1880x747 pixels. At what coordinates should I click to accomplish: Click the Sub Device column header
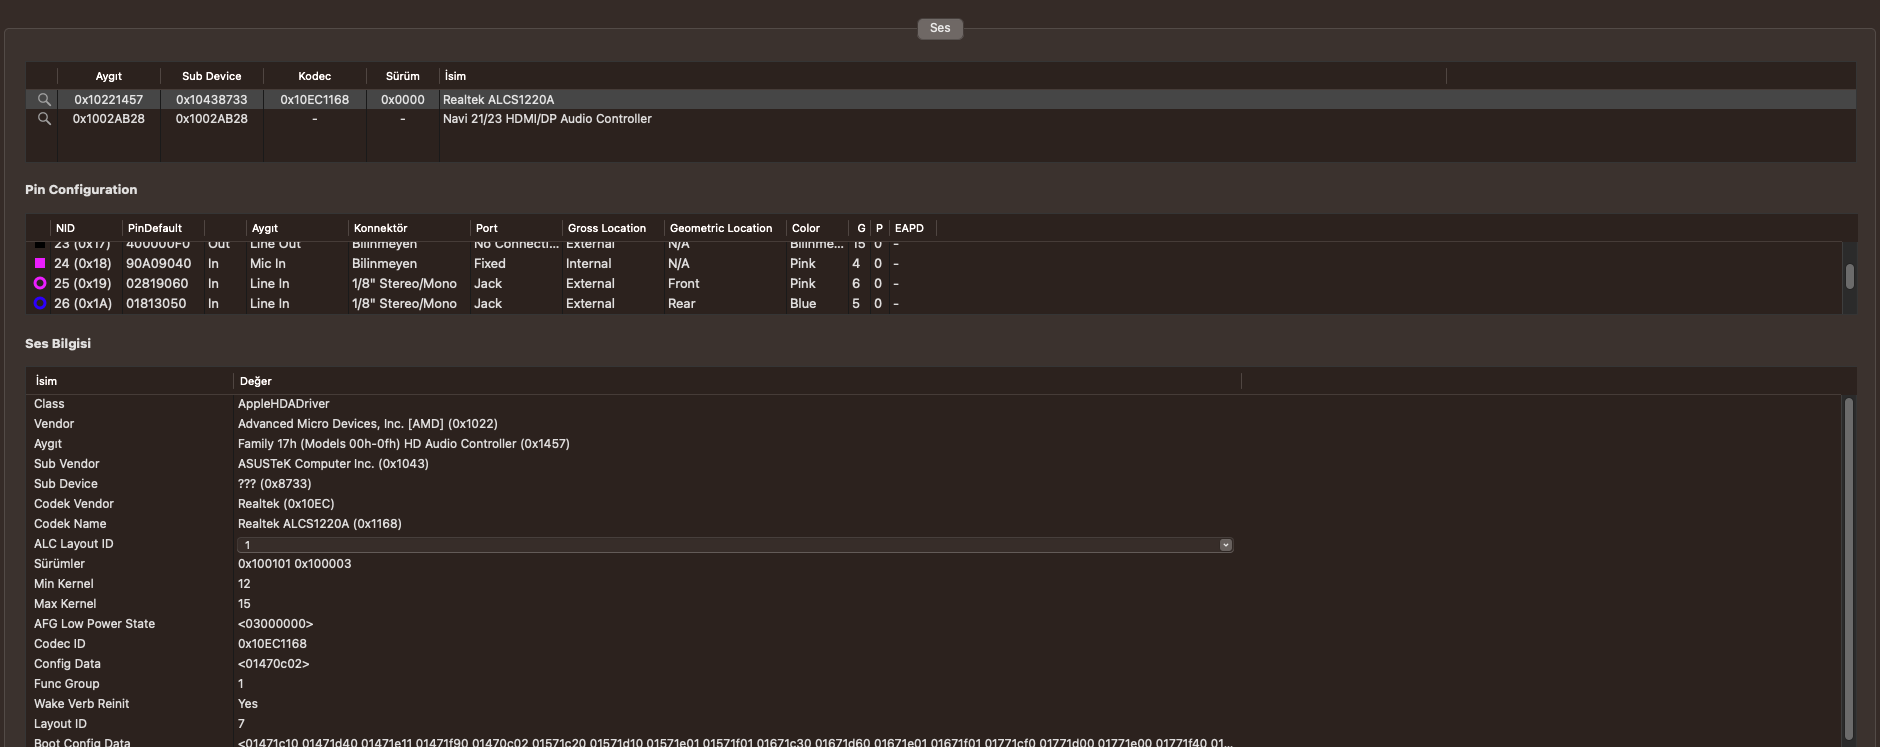[x=211, y=76]
